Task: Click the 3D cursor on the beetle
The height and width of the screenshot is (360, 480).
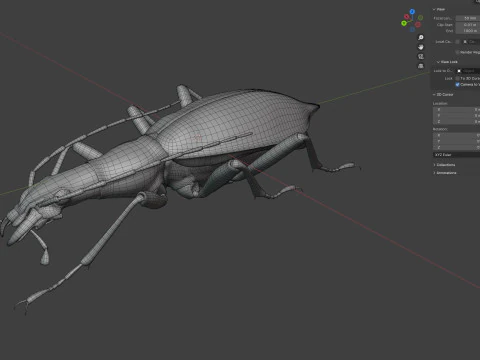Action: (199, 137)
